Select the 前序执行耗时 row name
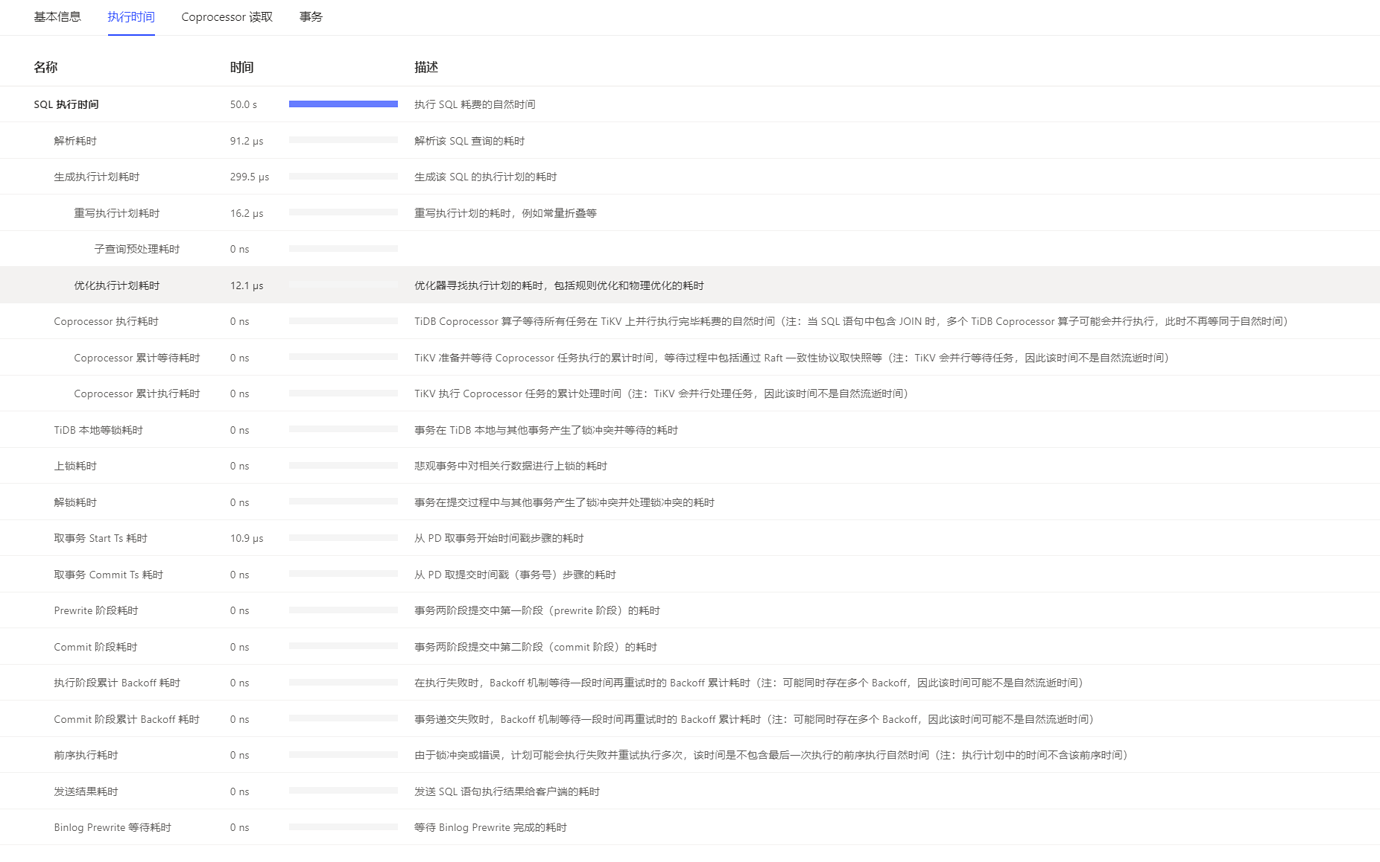The height and width of the screenshot is (862, 1380). [x=86, y=755]
